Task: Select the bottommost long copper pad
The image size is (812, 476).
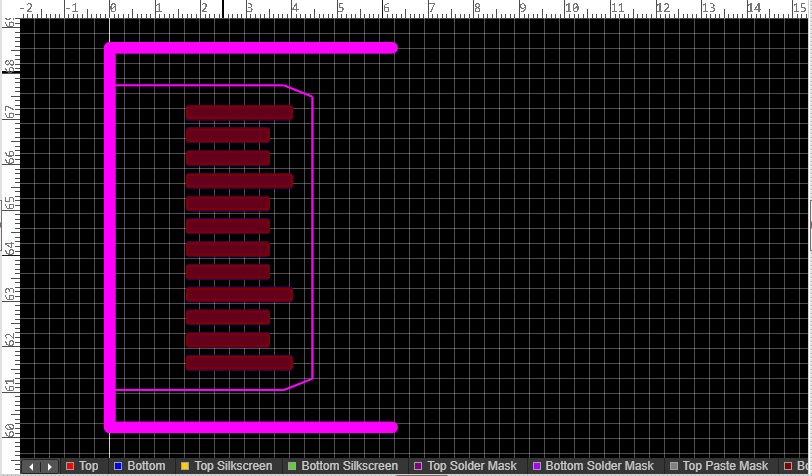Action: coord(239,363)
